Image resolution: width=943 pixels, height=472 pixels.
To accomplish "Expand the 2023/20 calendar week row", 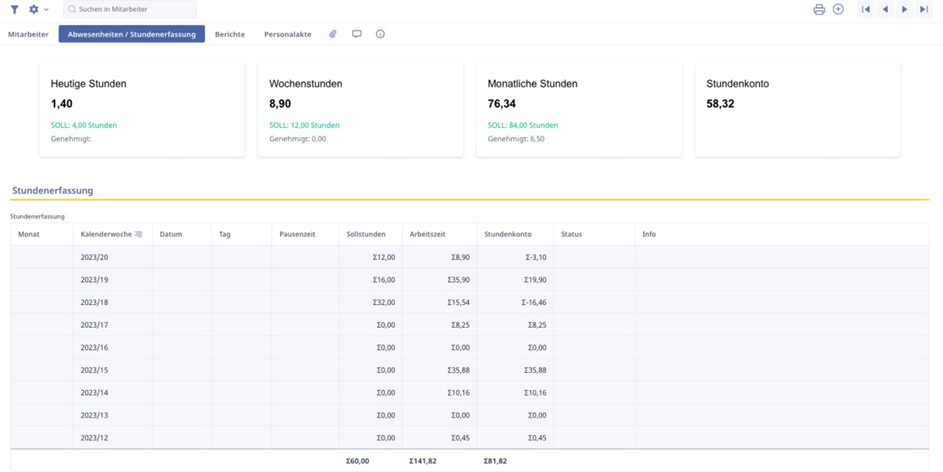I will (x=93, y=257).
